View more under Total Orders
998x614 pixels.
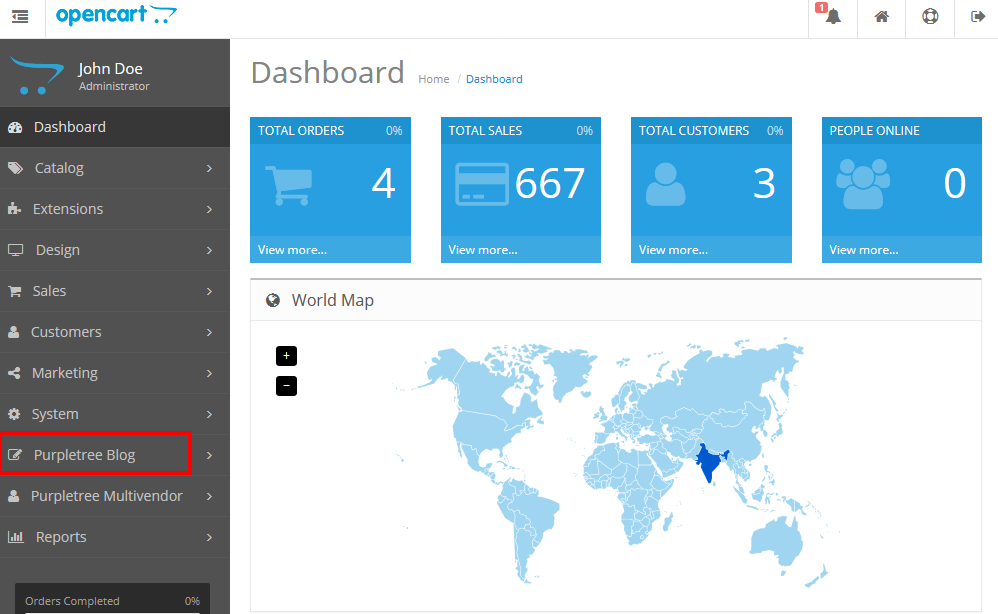(292, 250)
